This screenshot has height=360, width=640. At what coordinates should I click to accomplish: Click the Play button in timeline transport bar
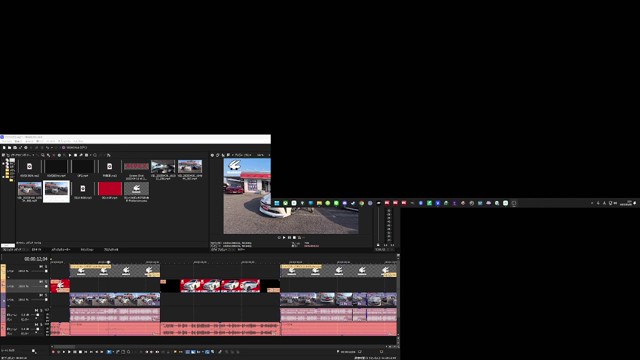pos(69,352)
